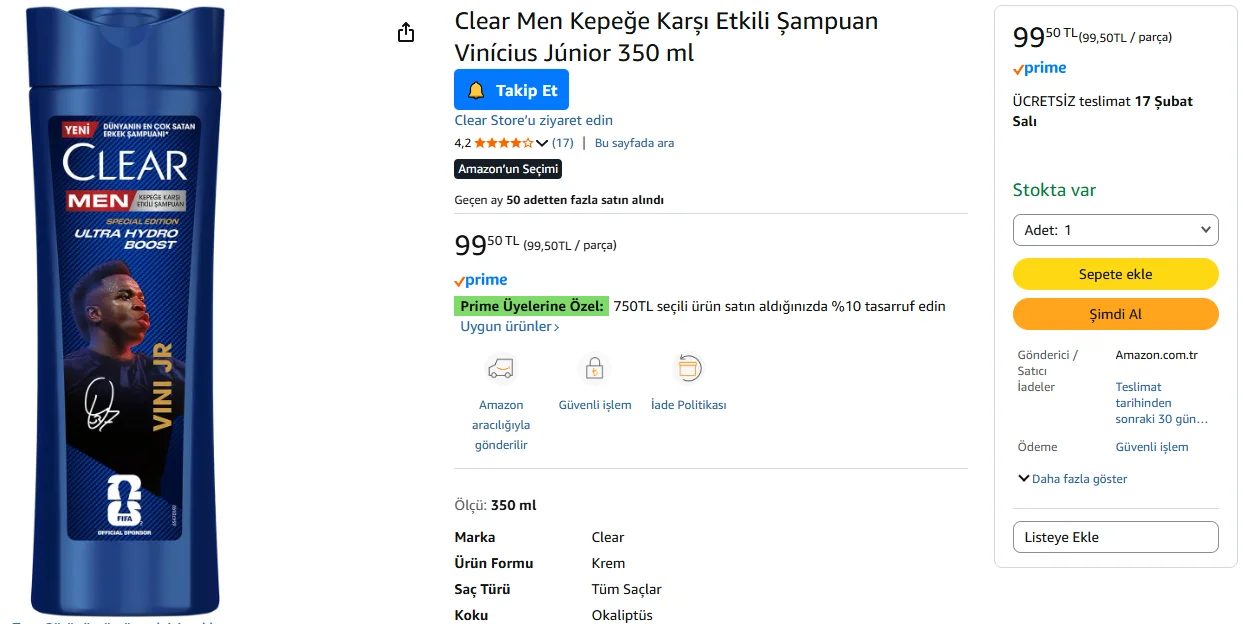The height and width of the screenshot is (624, 1243).
Task: Click the İade Politikası return box icon
Action: [x=688, y=368]
